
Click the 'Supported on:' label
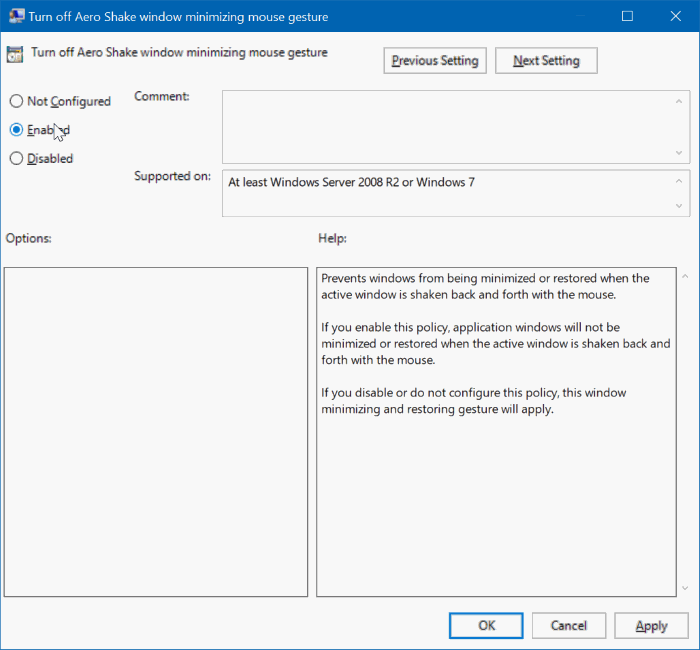pos(173,176)
